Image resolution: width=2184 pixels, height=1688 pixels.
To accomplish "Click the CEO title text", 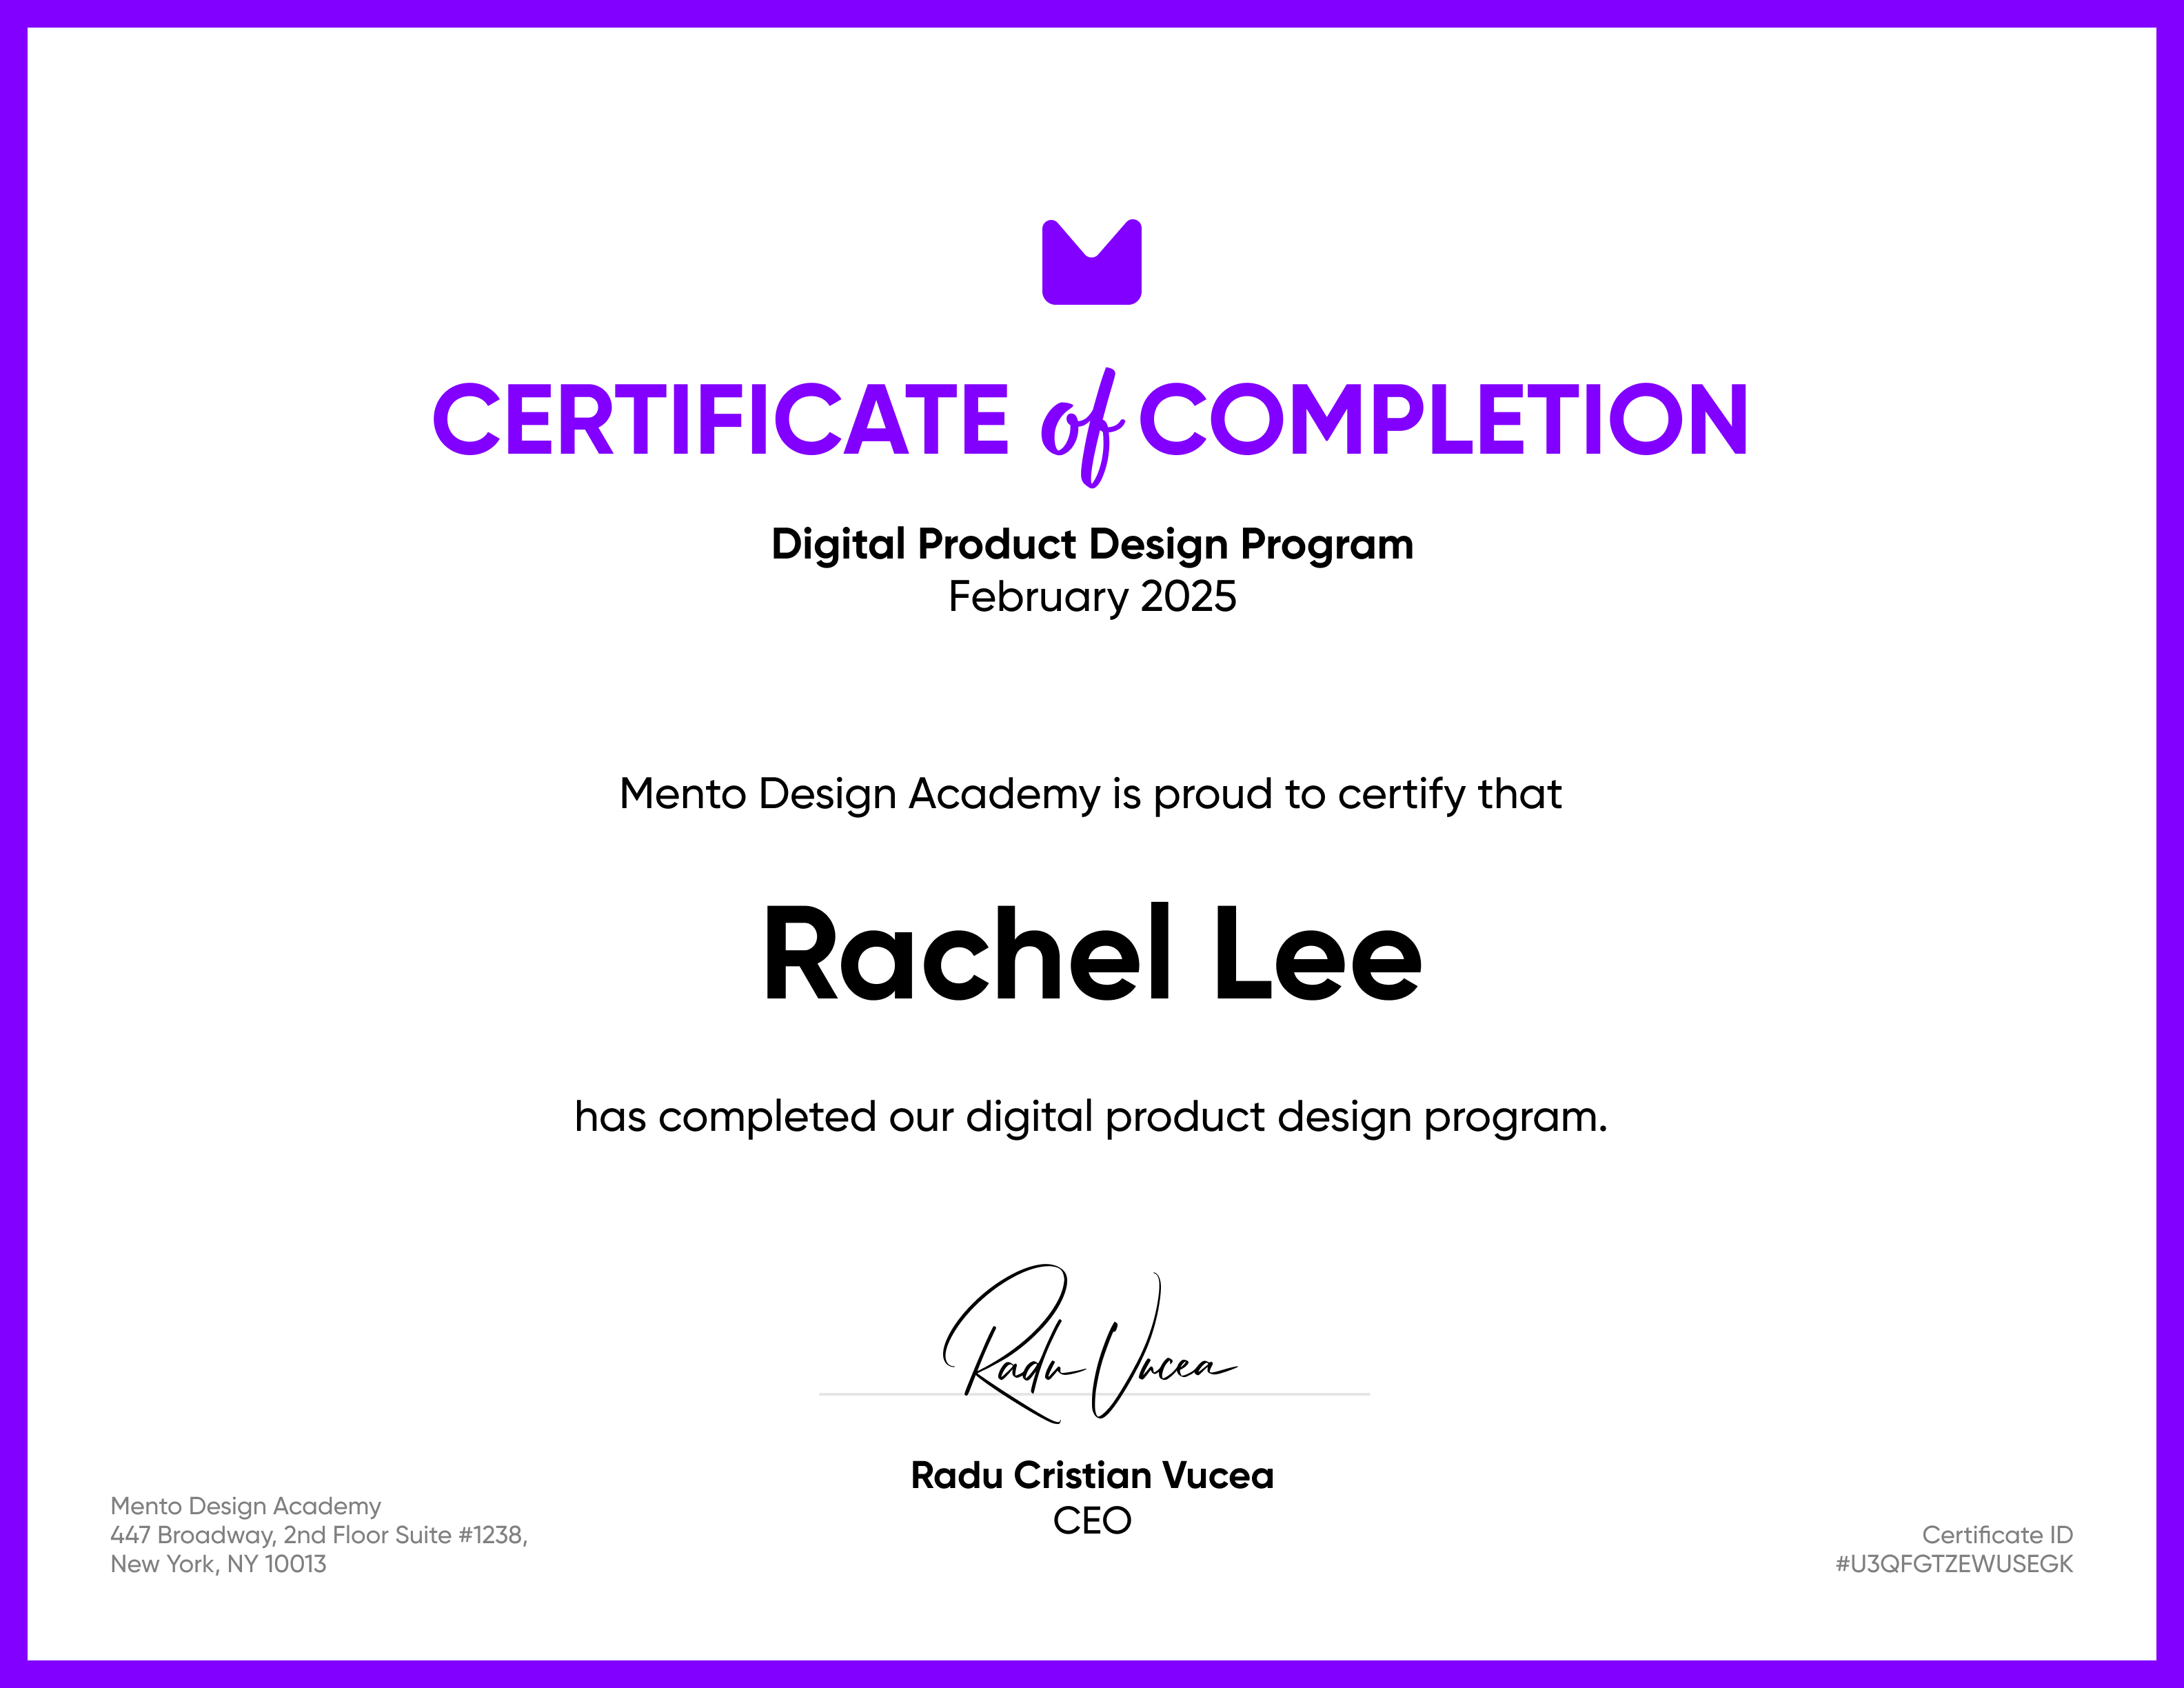I will 1092,1521.
